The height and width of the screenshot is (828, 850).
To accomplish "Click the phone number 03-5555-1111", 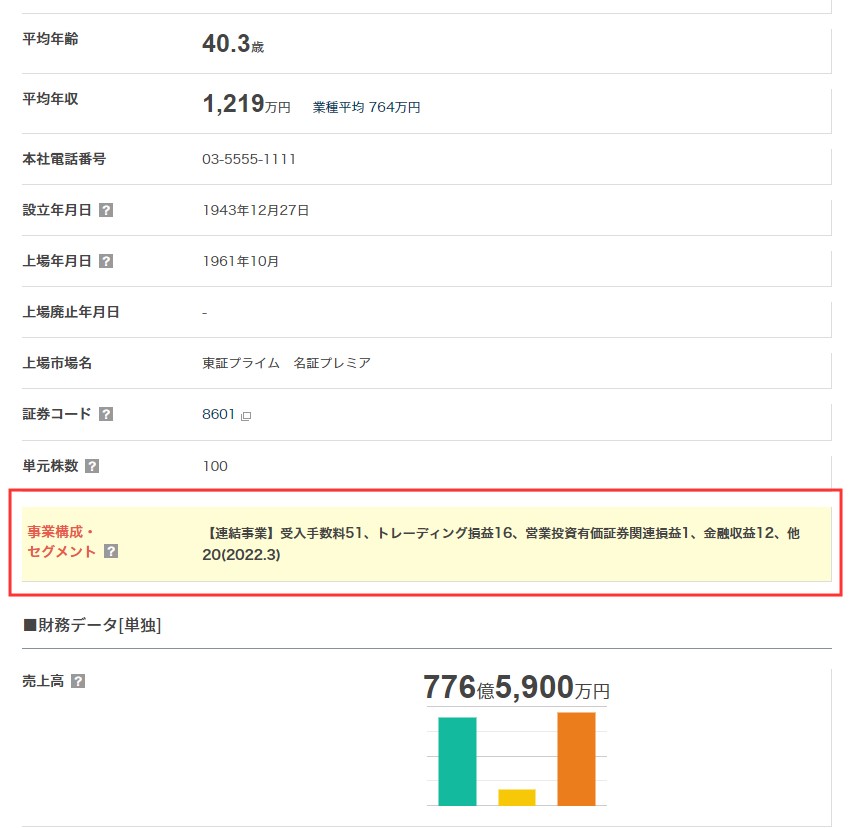I will pyautogui.click(x=249, y=159).
